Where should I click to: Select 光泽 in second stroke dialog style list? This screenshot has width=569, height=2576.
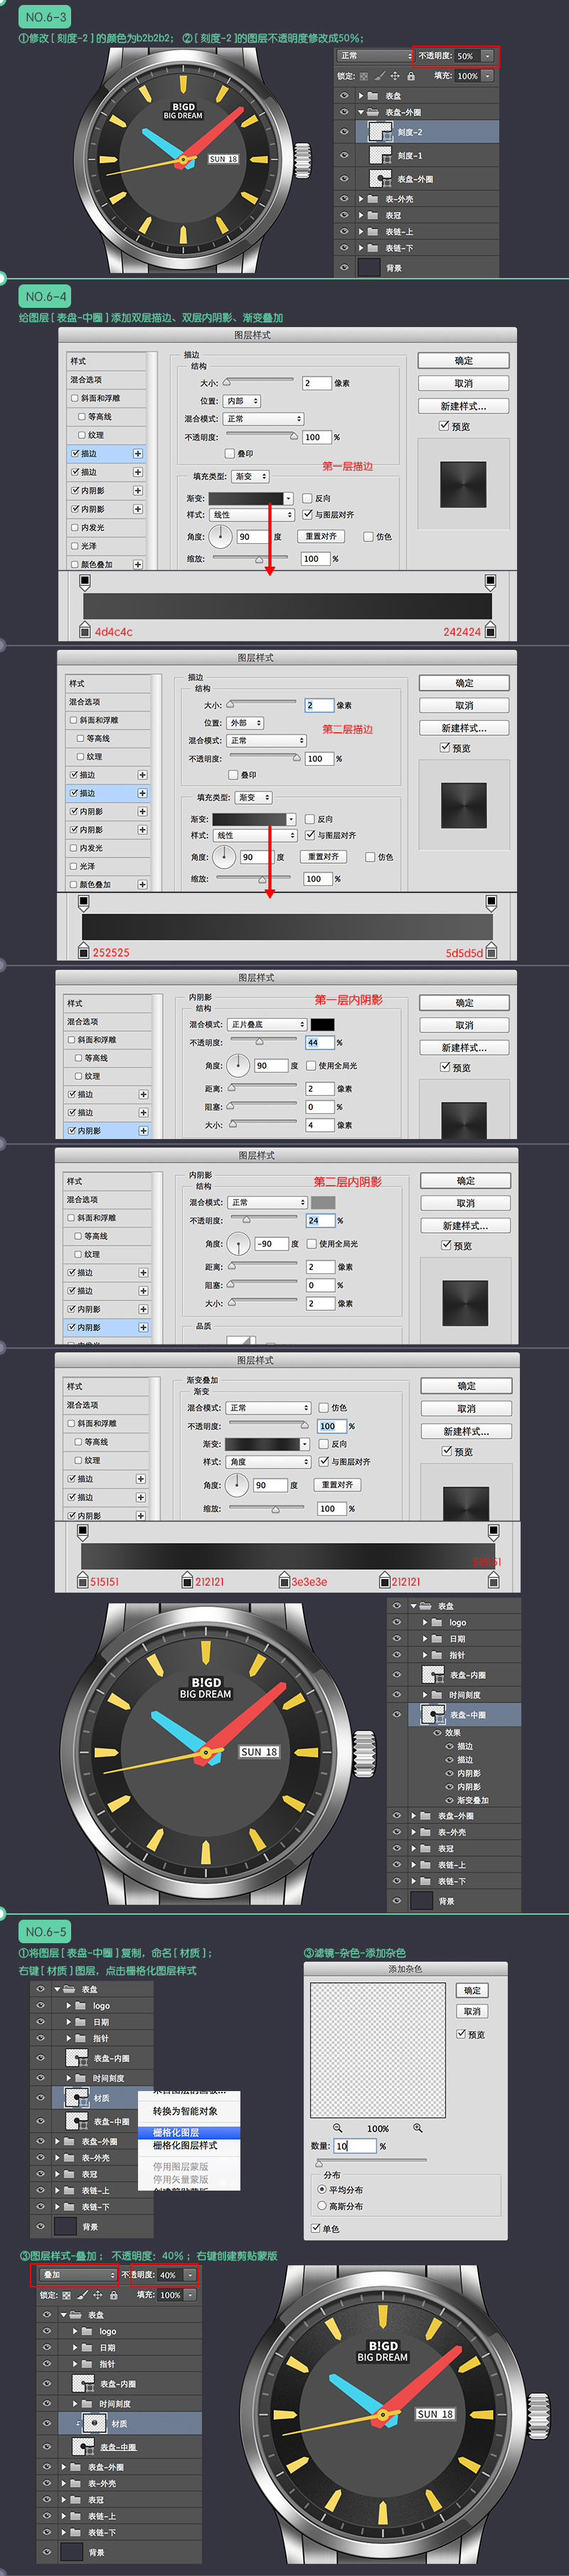click(107, 866)
